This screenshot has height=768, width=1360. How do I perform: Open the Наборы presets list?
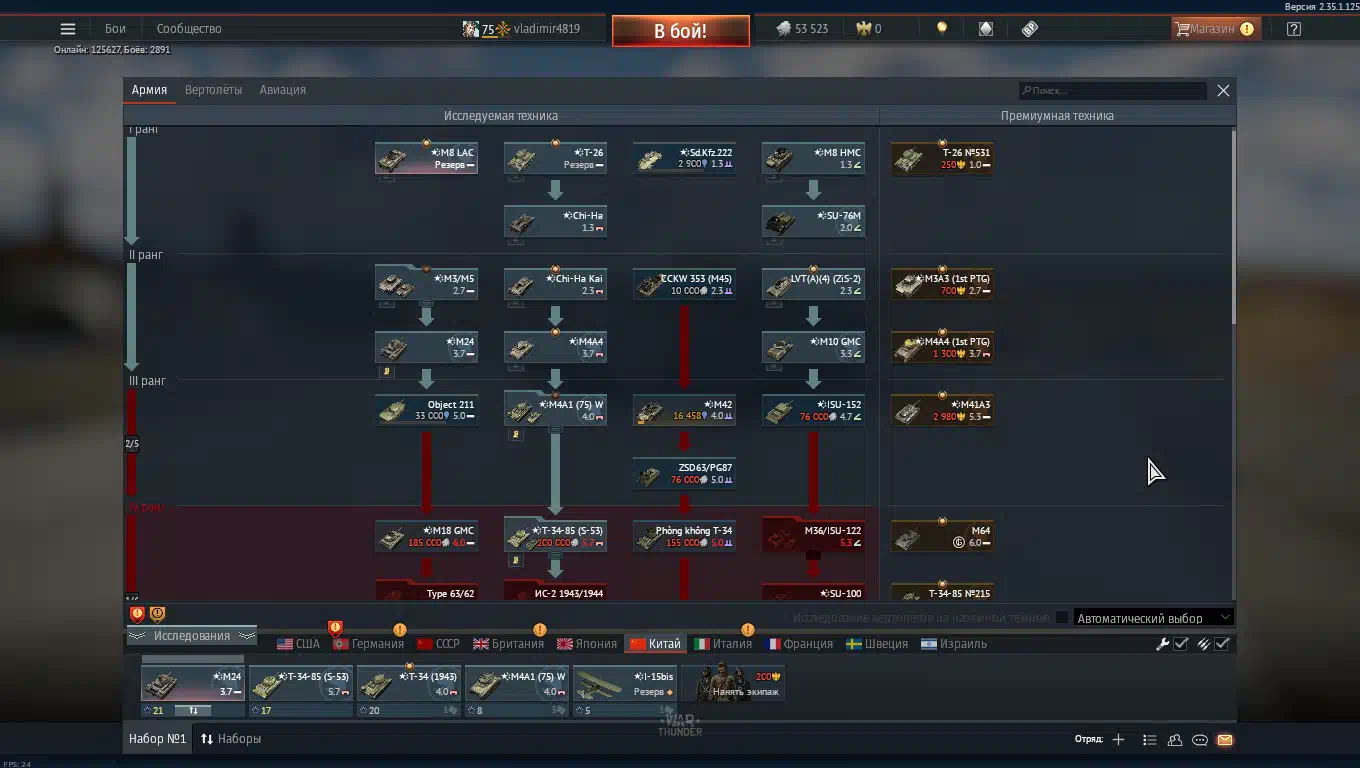coord(231,739)
